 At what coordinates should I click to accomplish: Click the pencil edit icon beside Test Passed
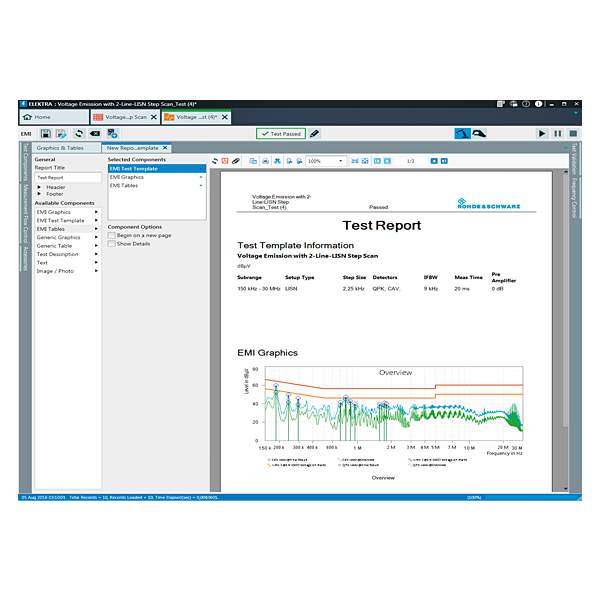tap(315, 133)
